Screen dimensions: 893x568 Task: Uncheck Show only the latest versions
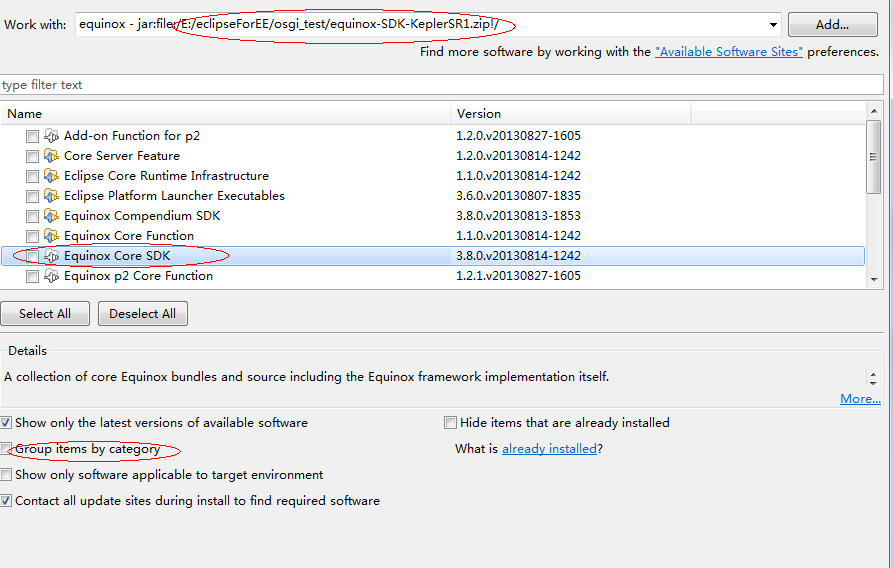coord(7,423)
